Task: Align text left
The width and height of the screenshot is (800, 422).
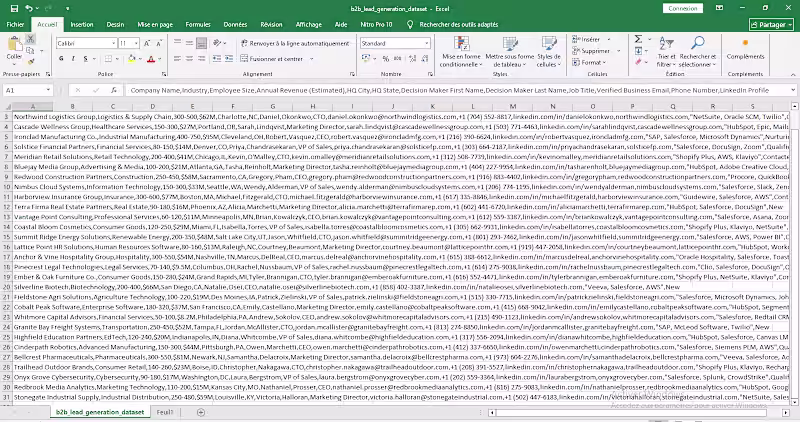Action: tap(177, 59)
